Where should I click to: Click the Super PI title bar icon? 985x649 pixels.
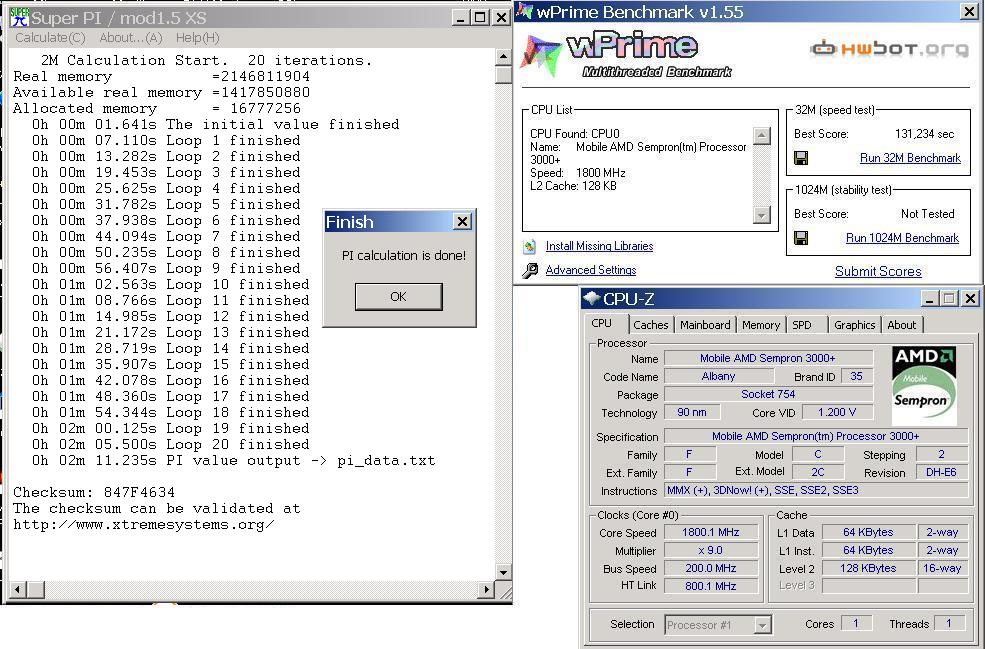19,18
